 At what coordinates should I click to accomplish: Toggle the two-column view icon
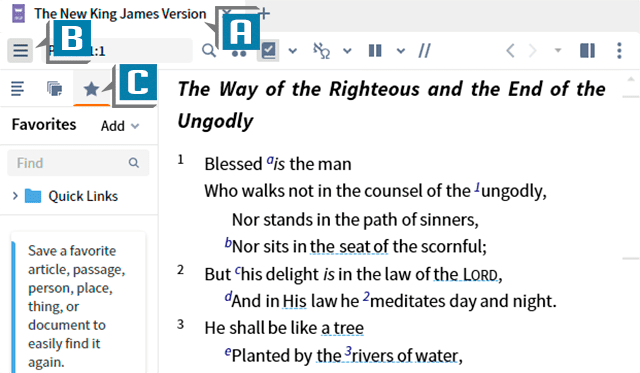[x=375, y=51]
